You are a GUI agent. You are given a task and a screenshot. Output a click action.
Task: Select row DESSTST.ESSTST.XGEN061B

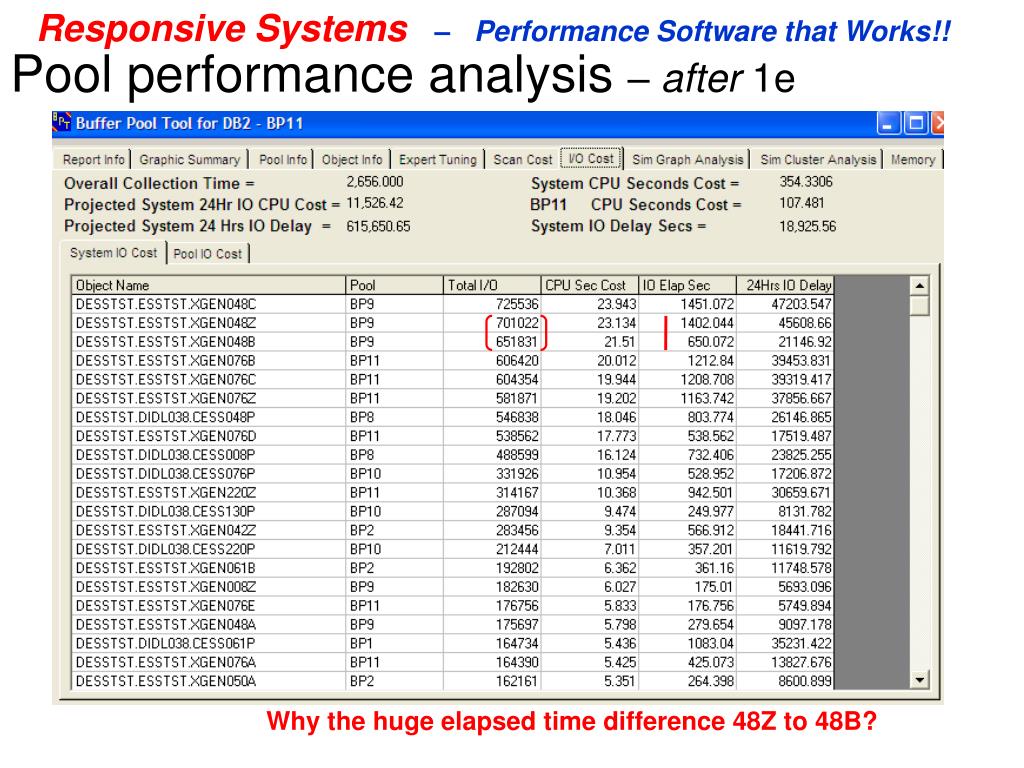(x=453, y=568)
